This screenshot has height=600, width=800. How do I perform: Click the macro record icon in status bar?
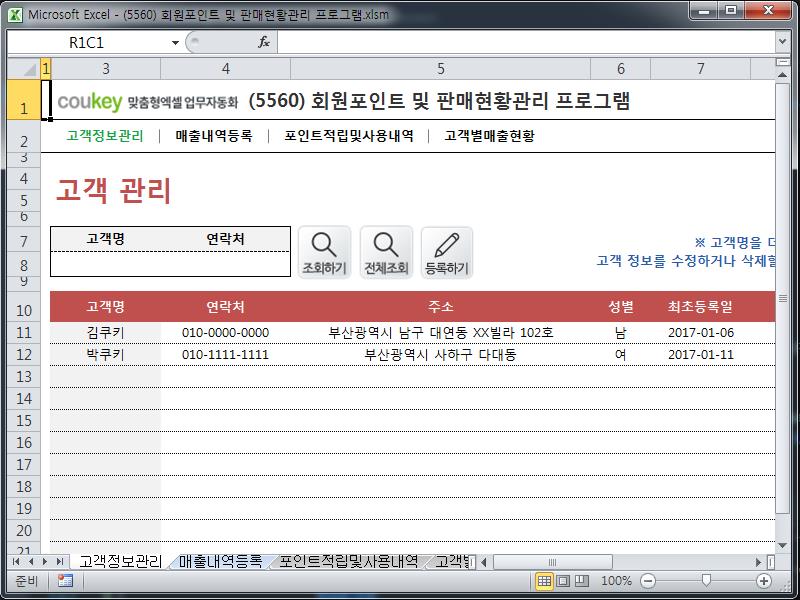(x=65, y=581)
